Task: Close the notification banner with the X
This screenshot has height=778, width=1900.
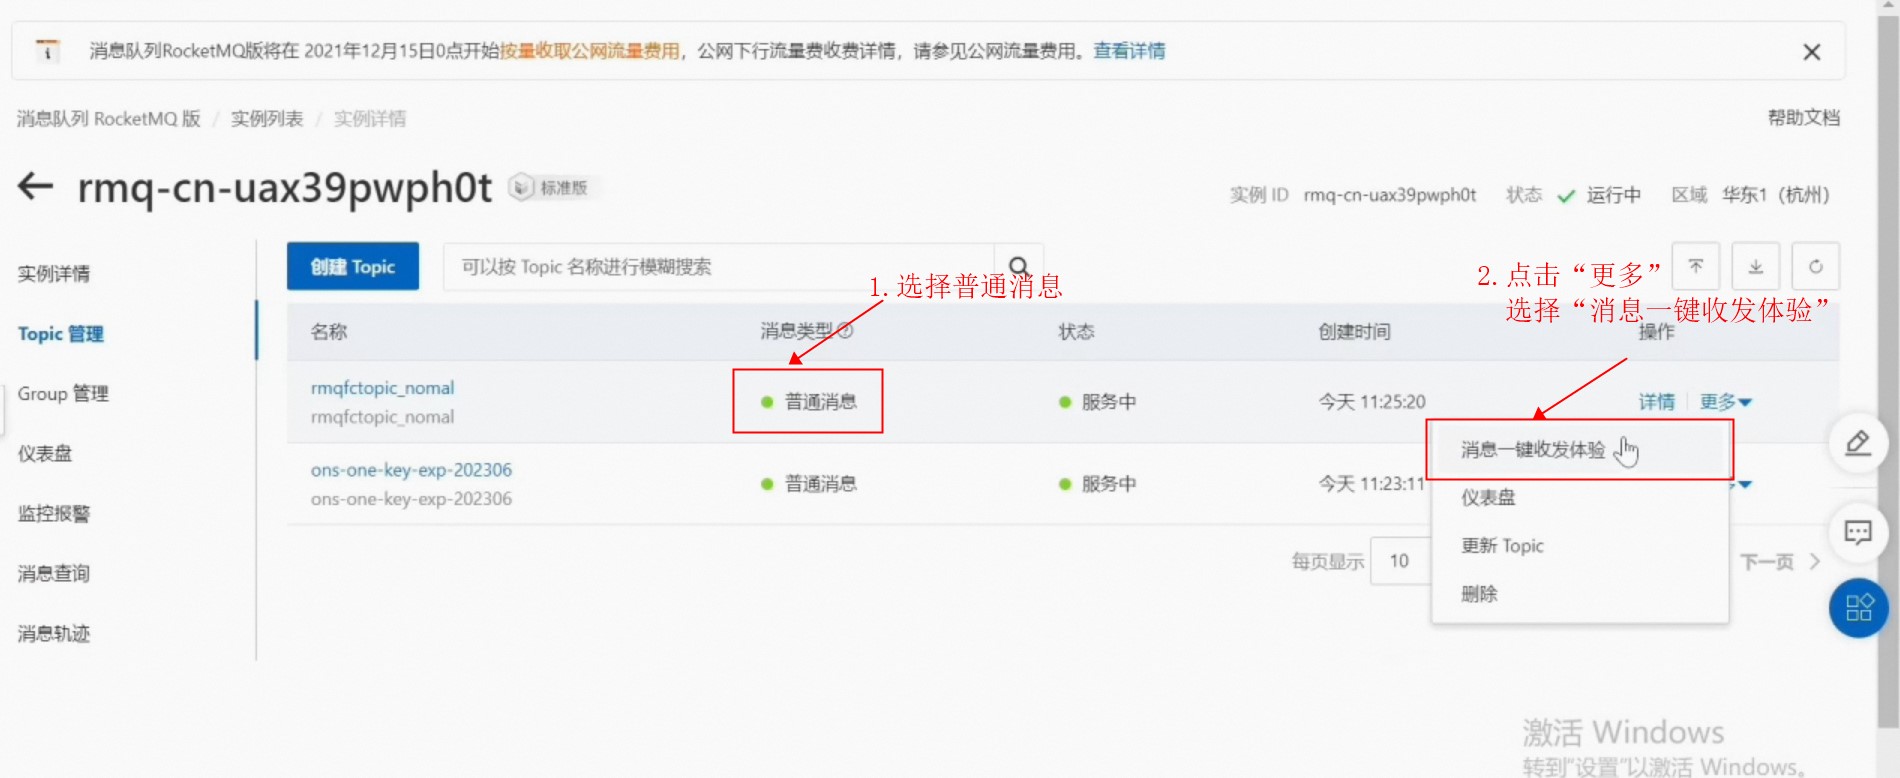Action: point(1811,52)
